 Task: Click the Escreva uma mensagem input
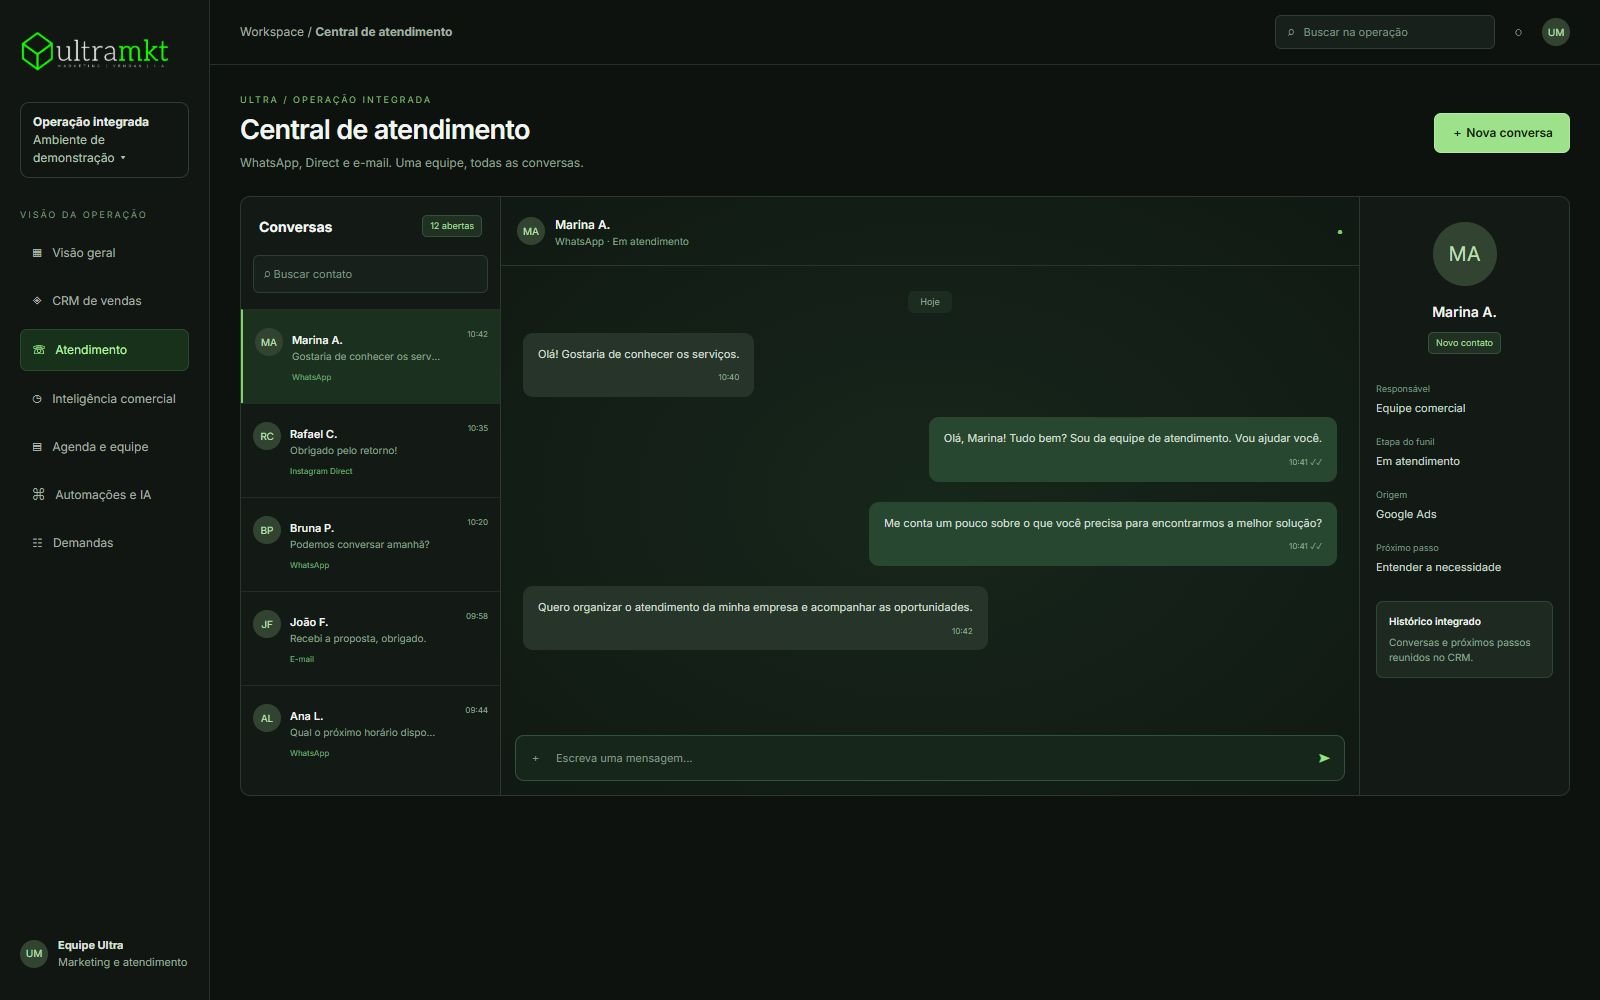930,758
